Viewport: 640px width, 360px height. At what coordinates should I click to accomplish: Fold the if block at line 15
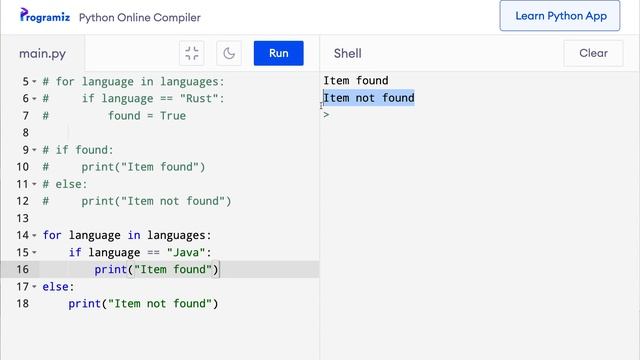tap(34, 253)
